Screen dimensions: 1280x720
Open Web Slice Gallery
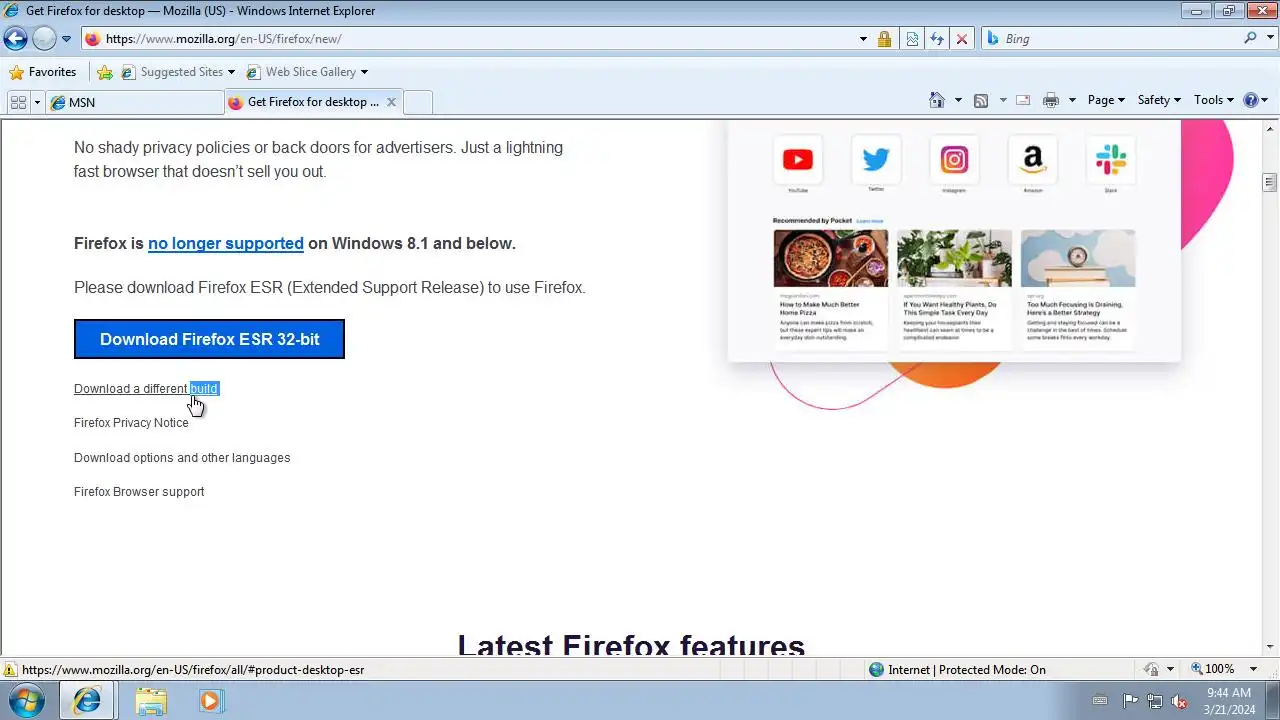coord(307,72)
